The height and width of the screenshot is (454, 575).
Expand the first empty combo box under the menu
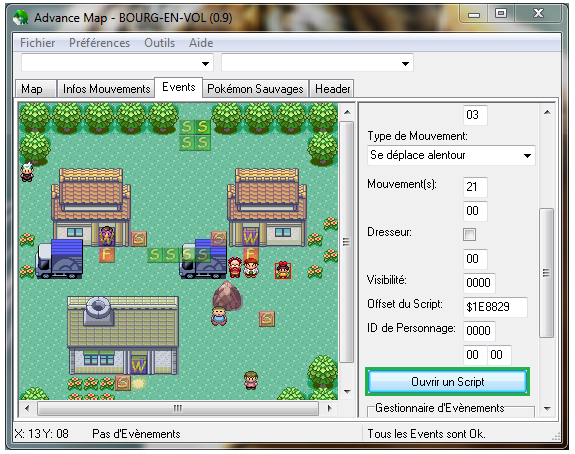(x=117, y=63)
